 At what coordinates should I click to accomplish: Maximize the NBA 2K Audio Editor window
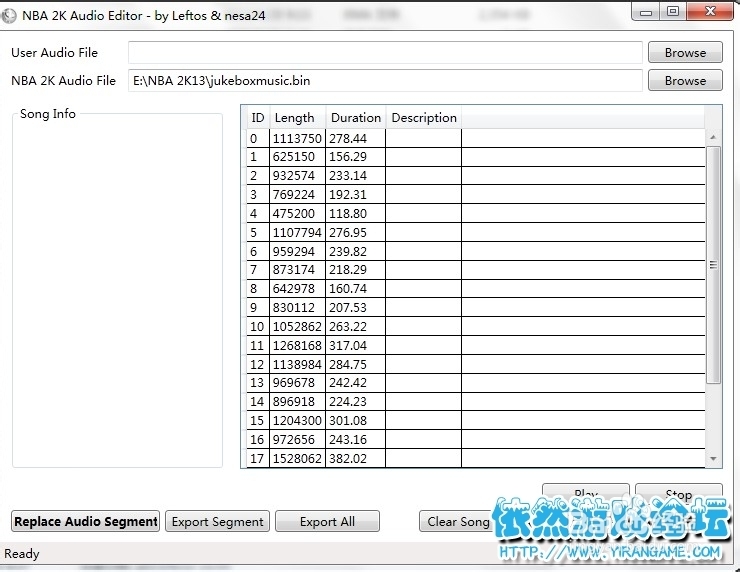coord(673,12)
